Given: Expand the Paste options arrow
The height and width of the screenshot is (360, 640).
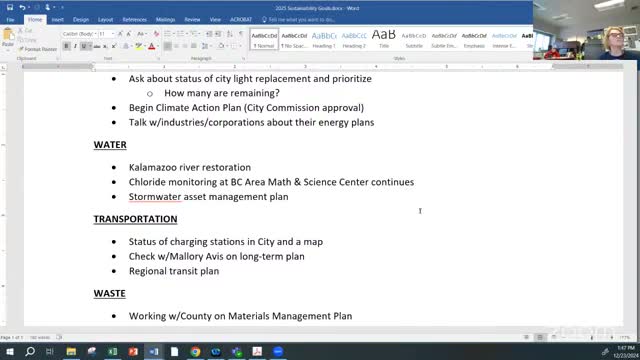Looking at the screenshot, I should pyautogui.click(x=8, y=50).
